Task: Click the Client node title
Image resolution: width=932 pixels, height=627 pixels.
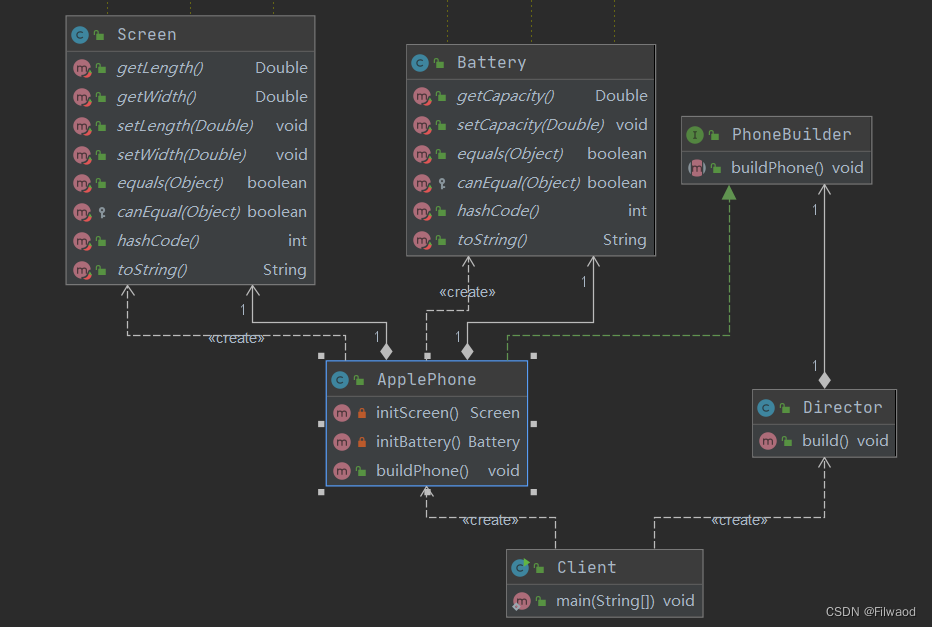Action: (x=587, y=568)
